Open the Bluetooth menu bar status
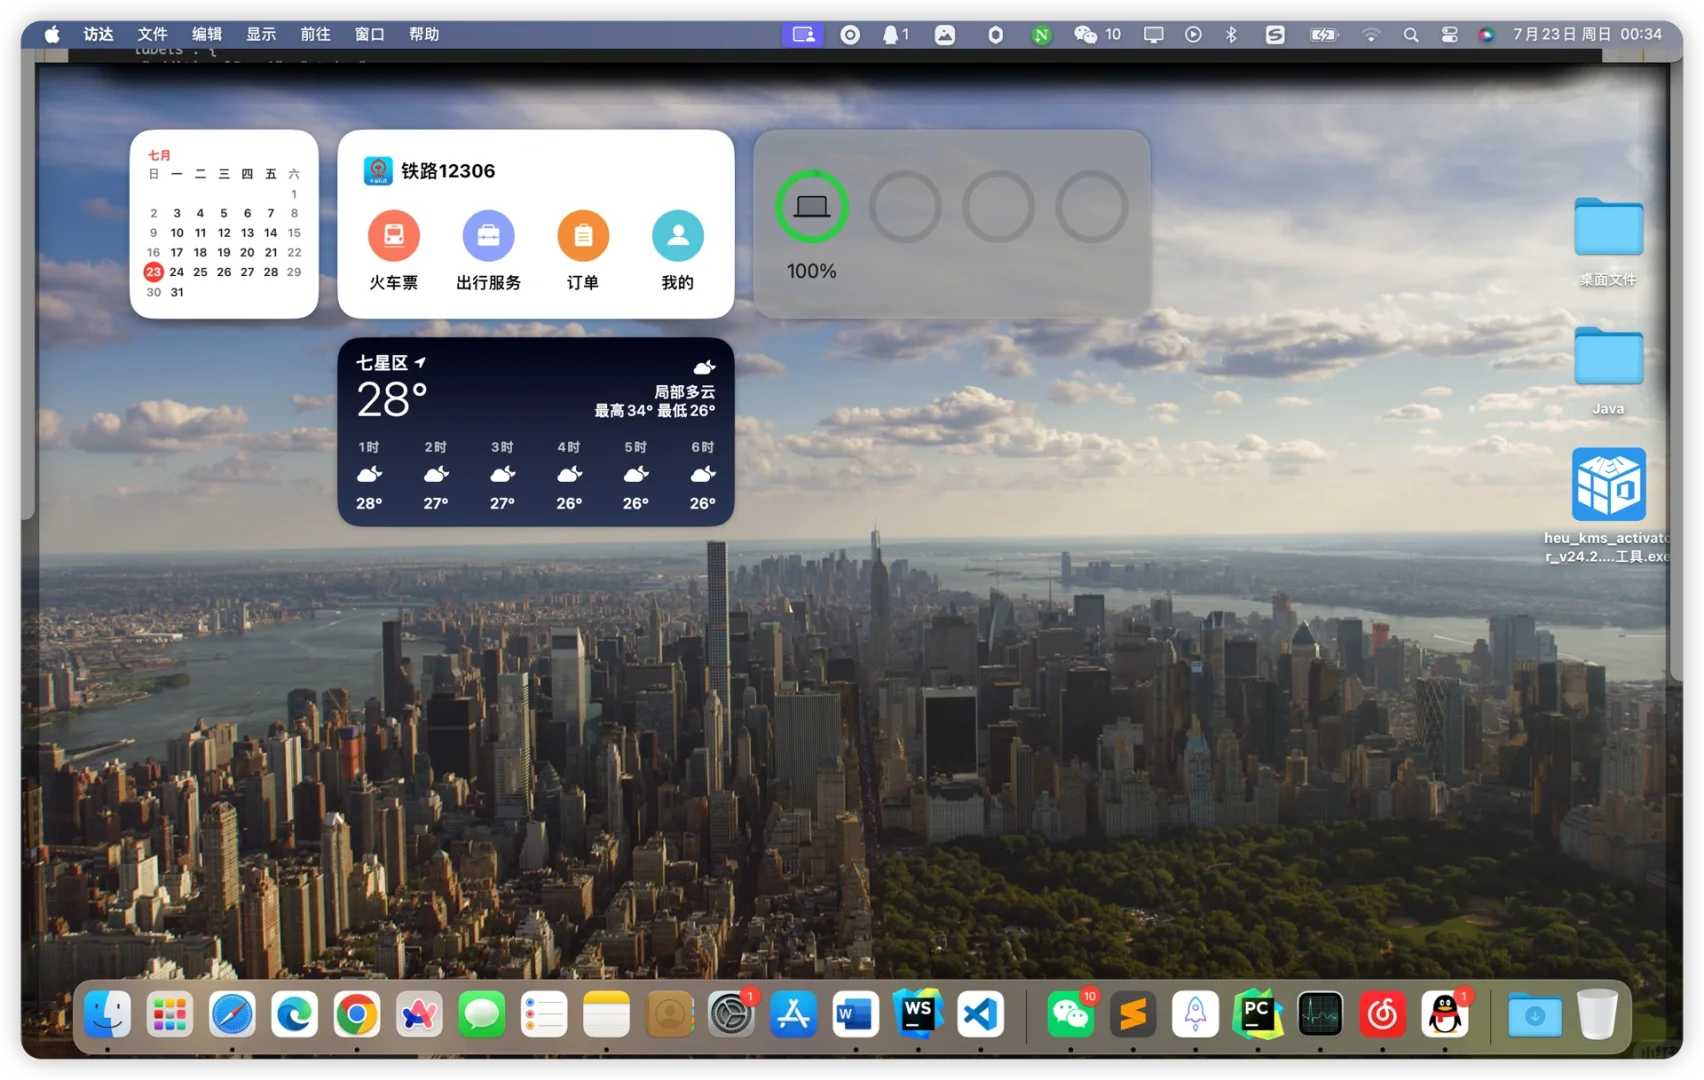The height and width of the screenshot is (1080, 1704). pos(1231,34)
